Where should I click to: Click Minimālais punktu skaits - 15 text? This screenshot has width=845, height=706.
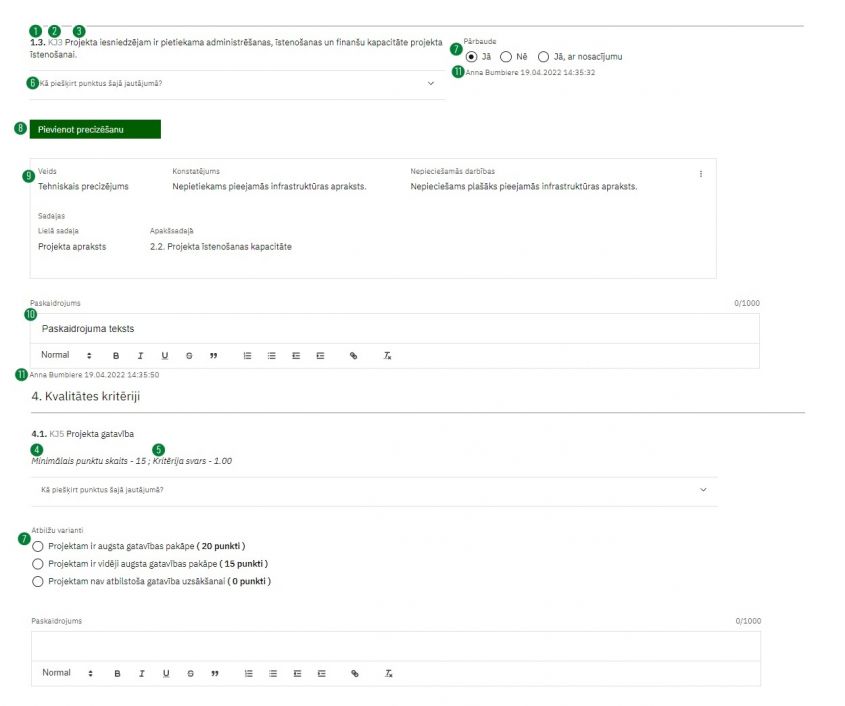tap(88, 461)
